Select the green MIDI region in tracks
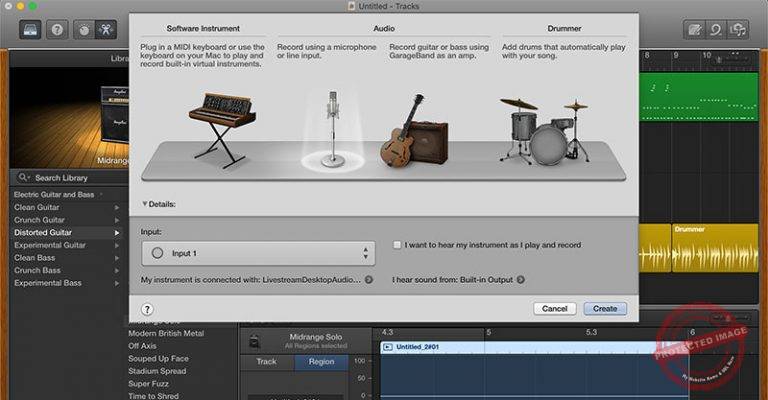Image resolution: width=768 pixels, height=400 pixels. [x=699, y=96]
